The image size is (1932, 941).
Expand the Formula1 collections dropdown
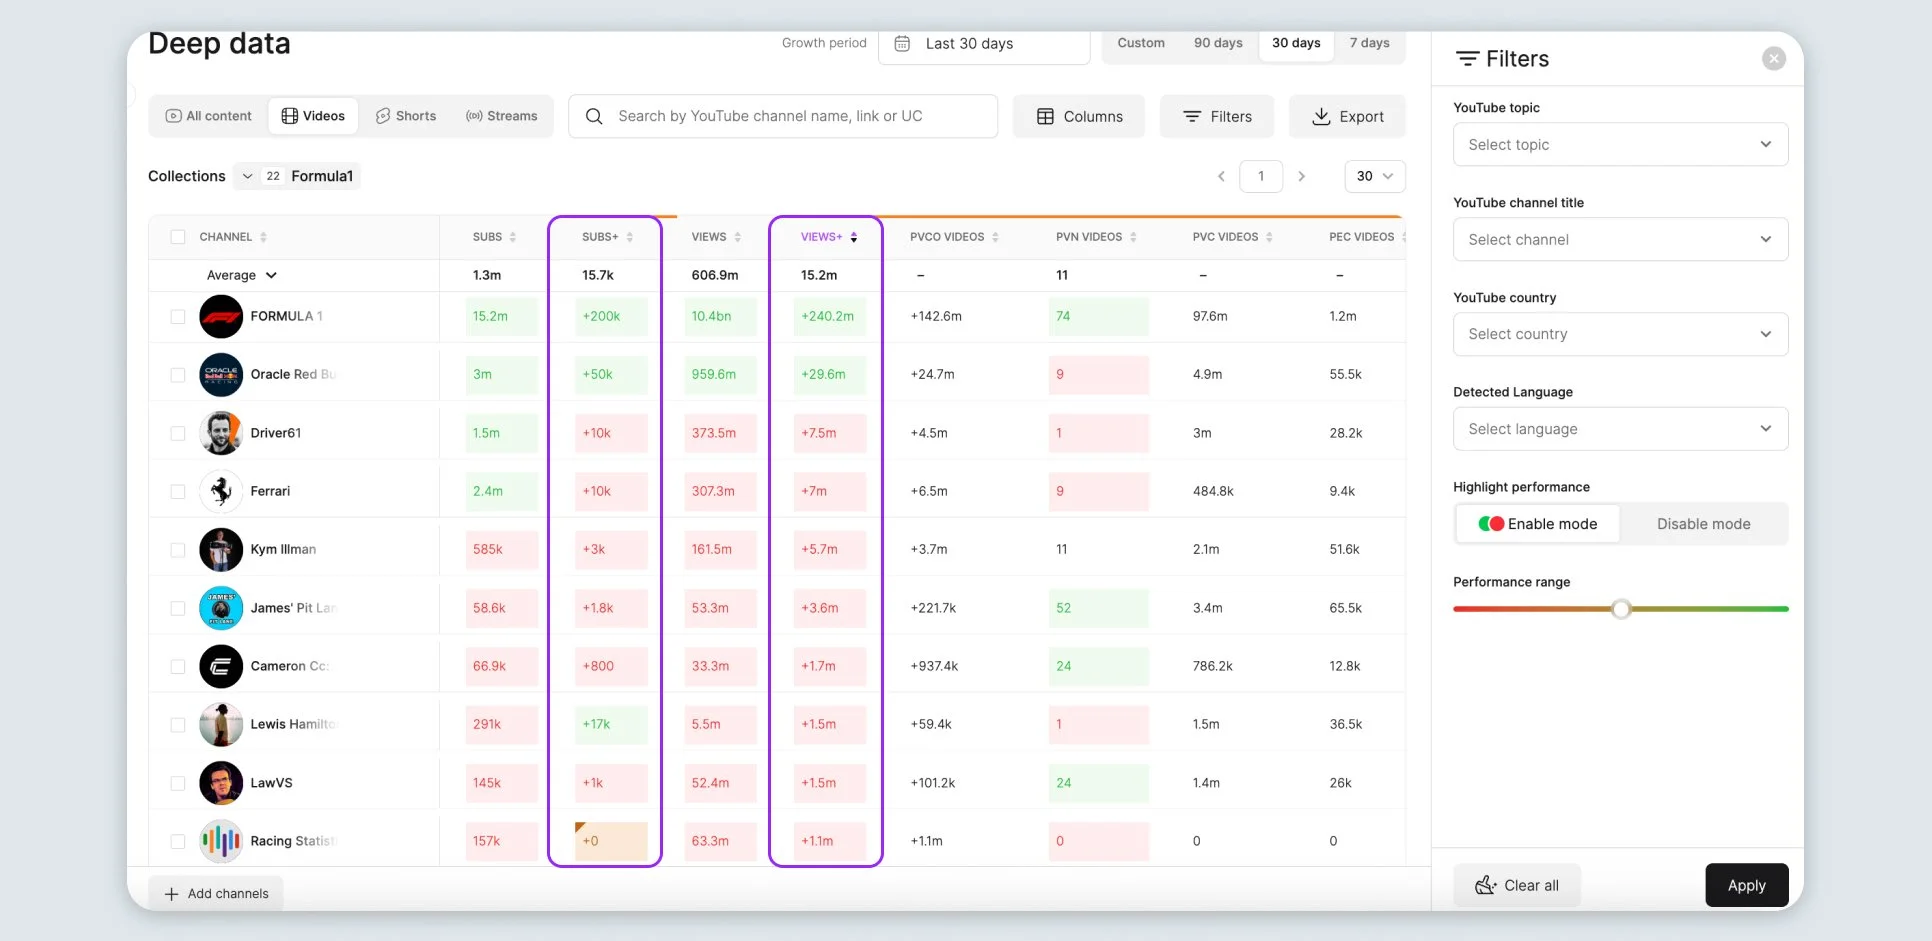pos(297,176)
